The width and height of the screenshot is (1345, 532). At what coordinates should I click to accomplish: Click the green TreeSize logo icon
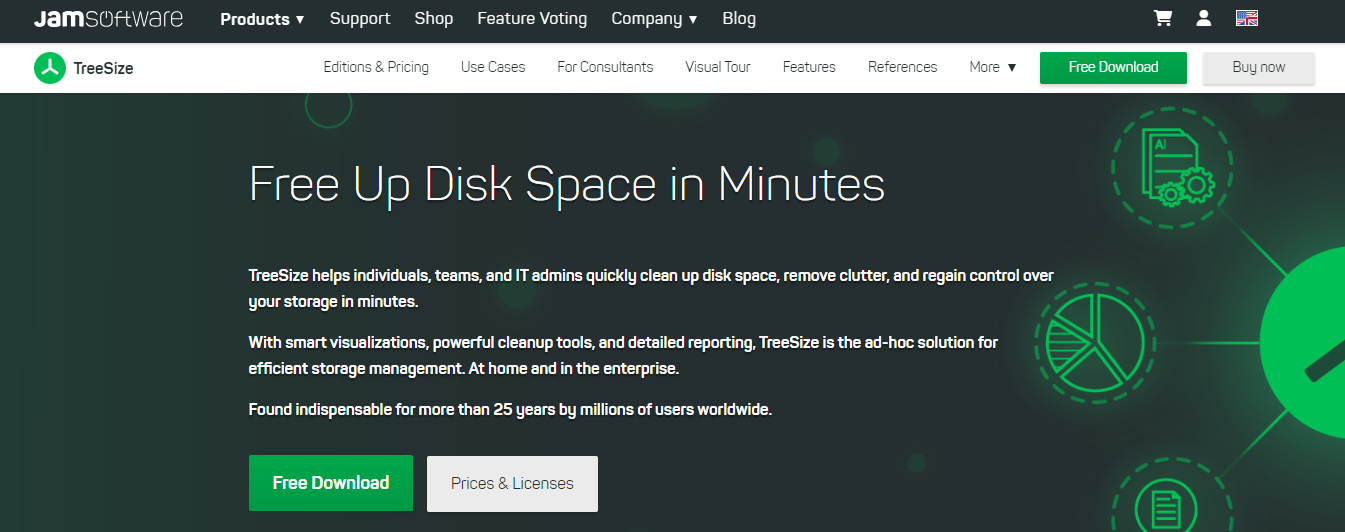[x=50, y=68]
